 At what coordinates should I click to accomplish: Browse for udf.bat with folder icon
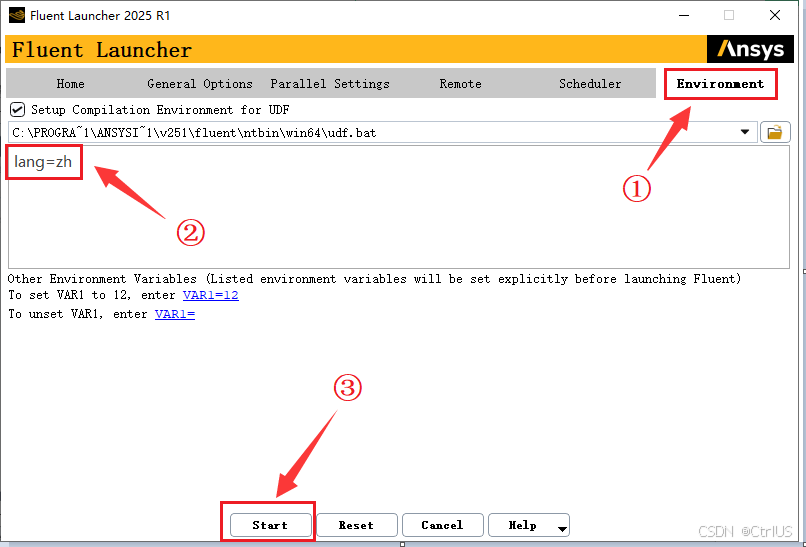click(775, 132)
